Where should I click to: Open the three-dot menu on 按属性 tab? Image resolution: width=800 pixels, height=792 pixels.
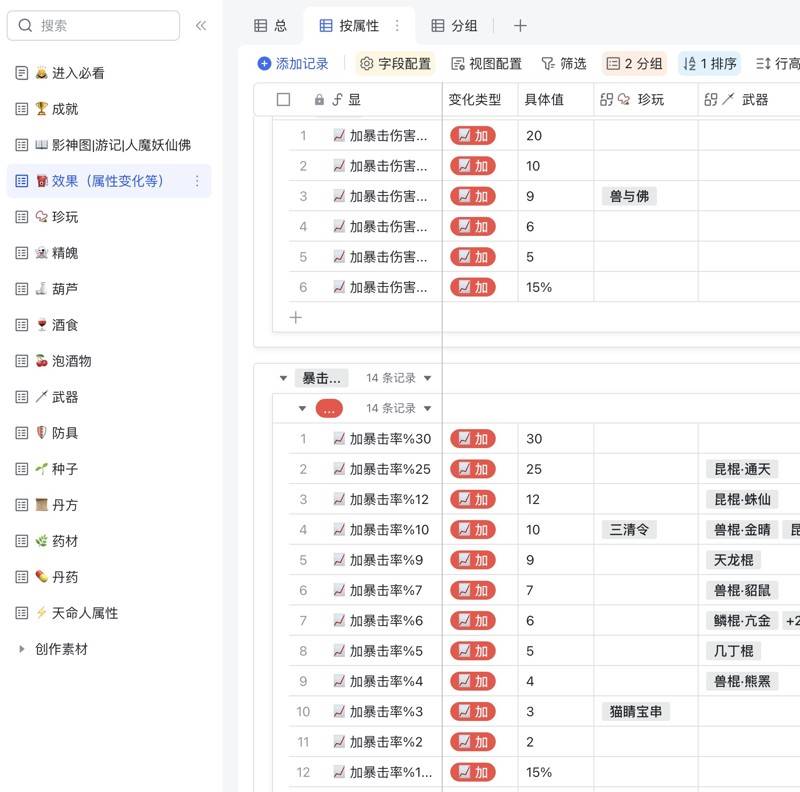coord(397,26)
